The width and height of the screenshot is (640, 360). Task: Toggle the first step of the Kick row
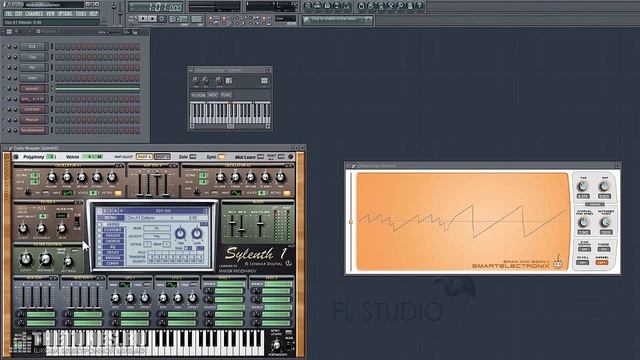(58, 47)
